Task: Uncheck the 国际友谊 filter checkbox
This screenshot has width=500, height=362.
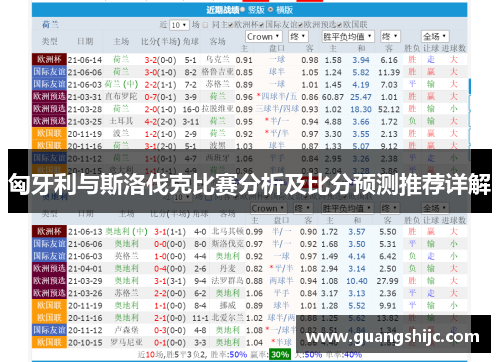Action: coord(262,25)
